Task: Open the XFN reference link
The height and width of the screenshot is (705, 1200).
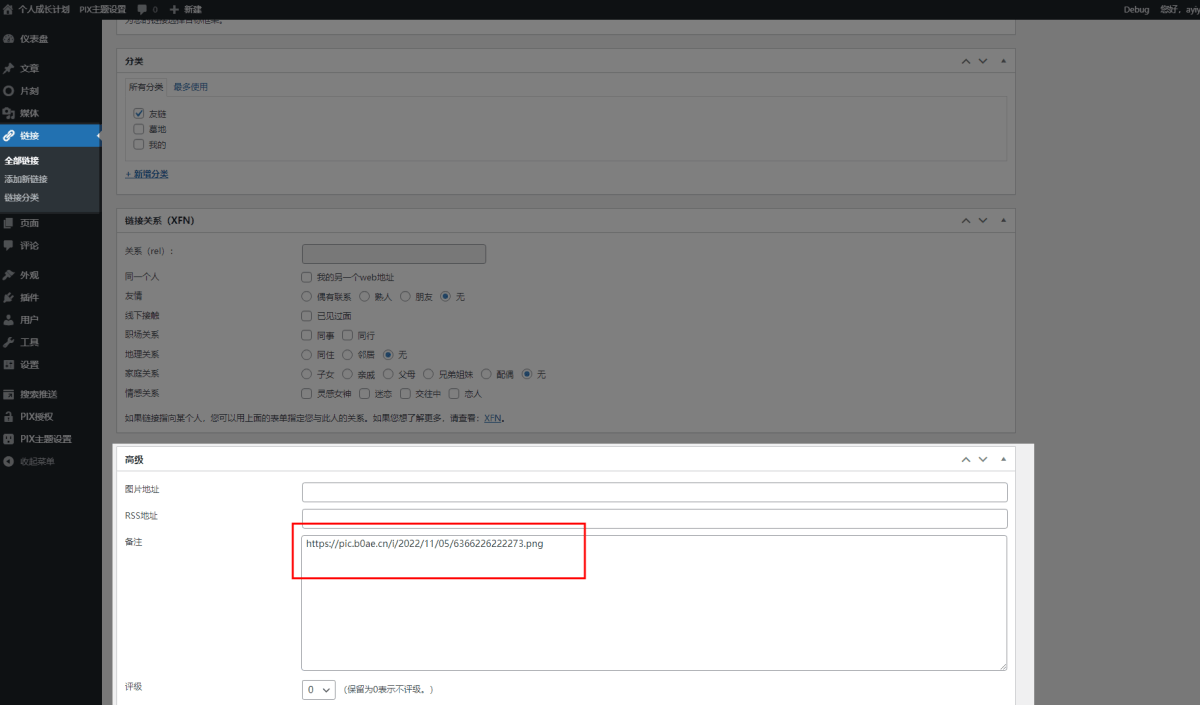Action: click(x=492, y=419)
